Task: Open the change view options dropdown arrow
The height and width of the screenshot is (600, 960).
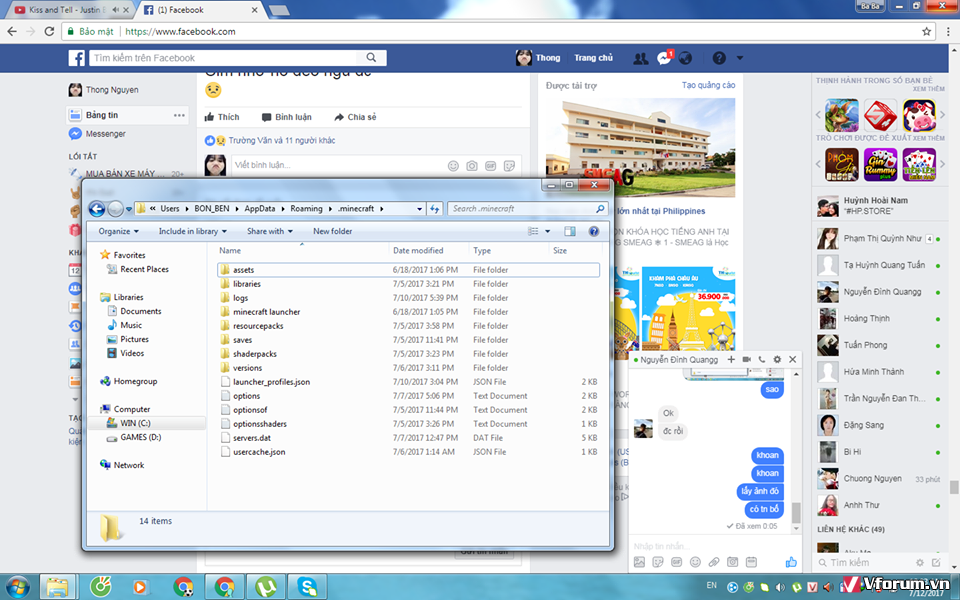Action: [x=547, y=231]
